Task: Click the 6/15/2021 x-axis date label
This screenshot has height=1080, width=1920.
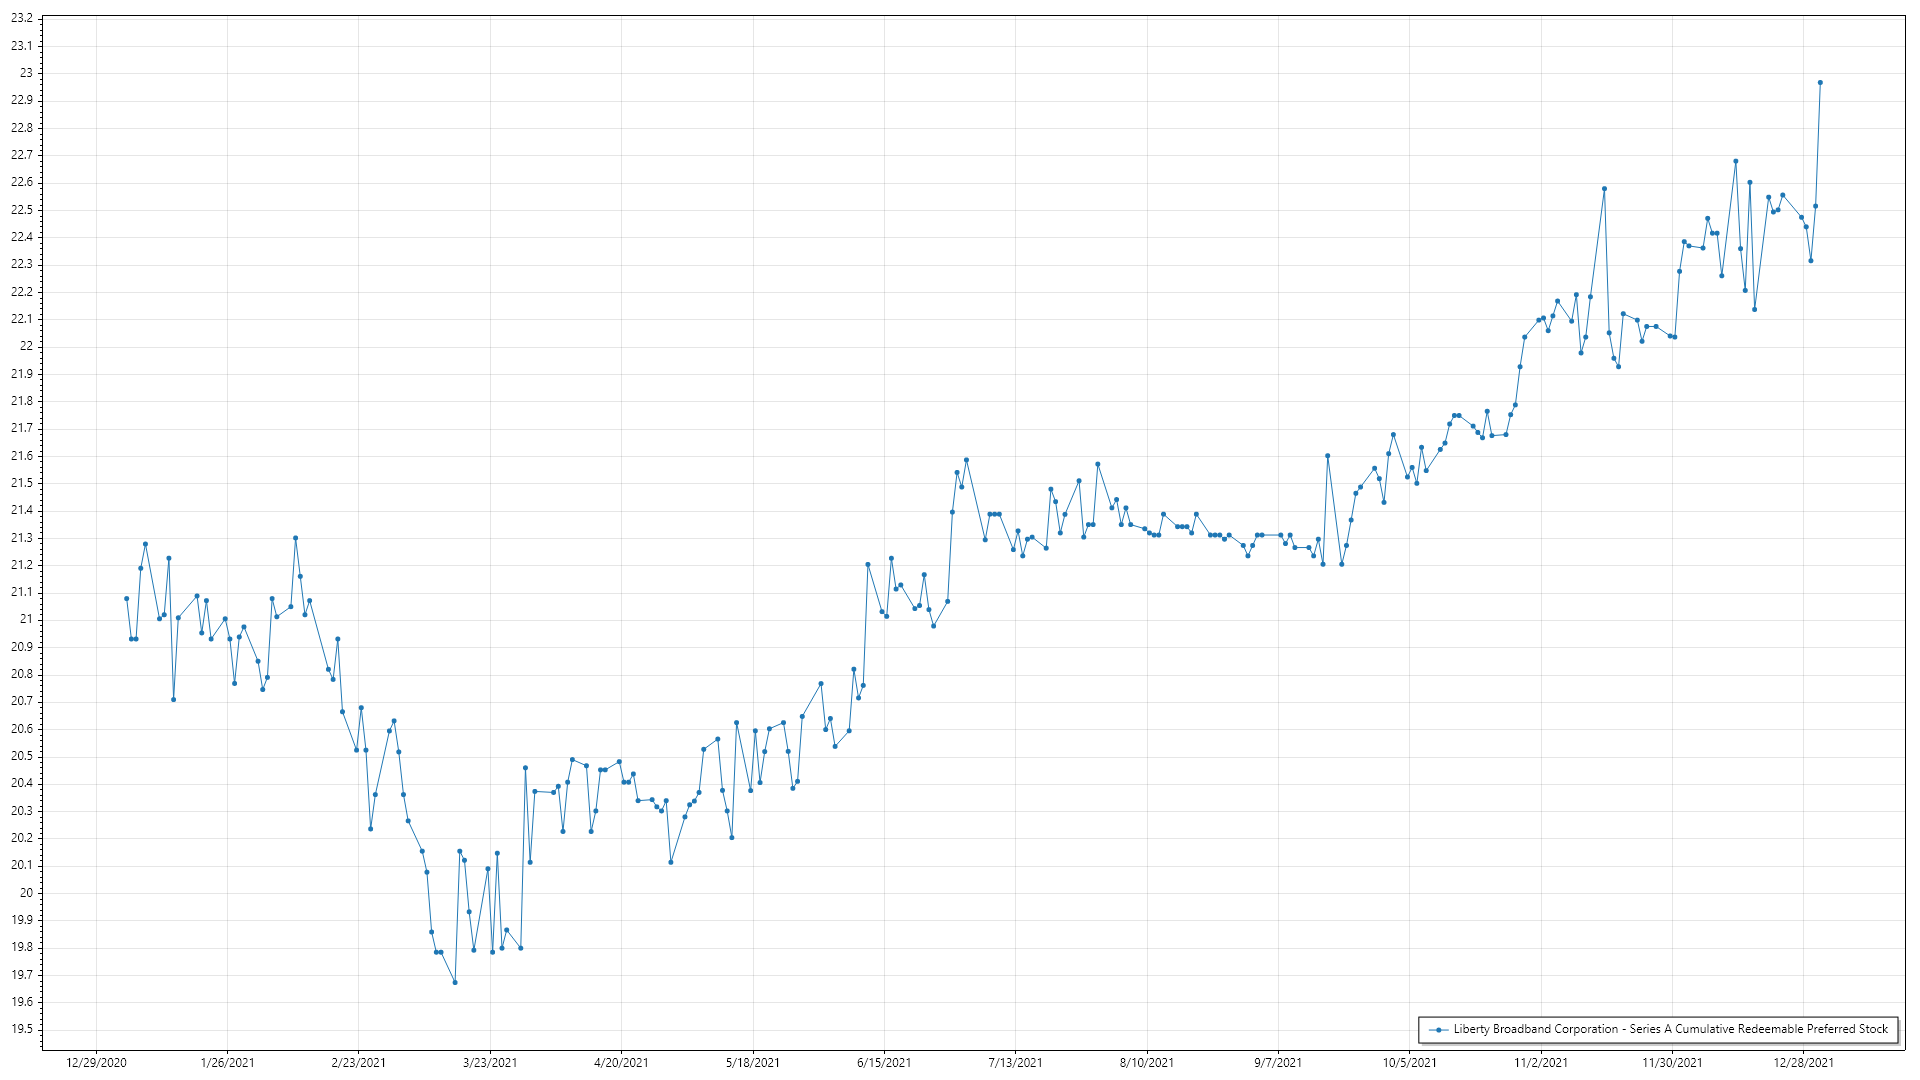Action: [884, 1062]
